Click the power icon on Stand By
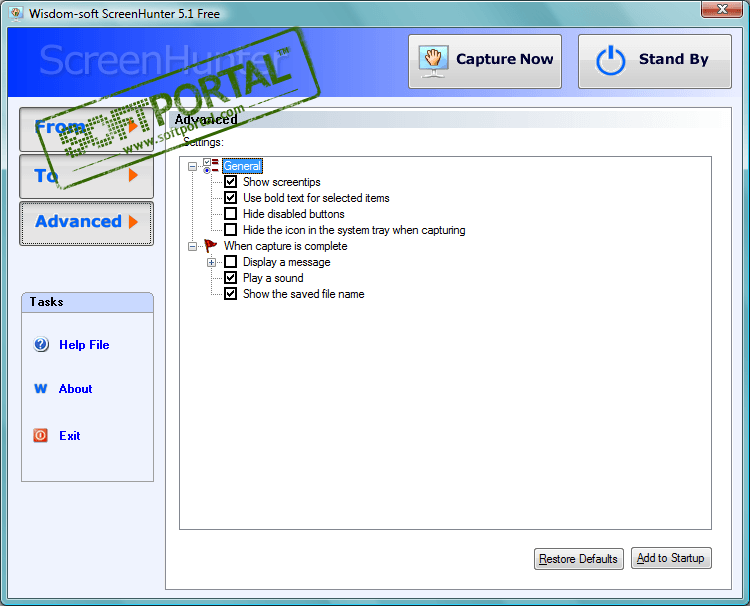Viewport: 750px width, 606px height. [610, 61]
